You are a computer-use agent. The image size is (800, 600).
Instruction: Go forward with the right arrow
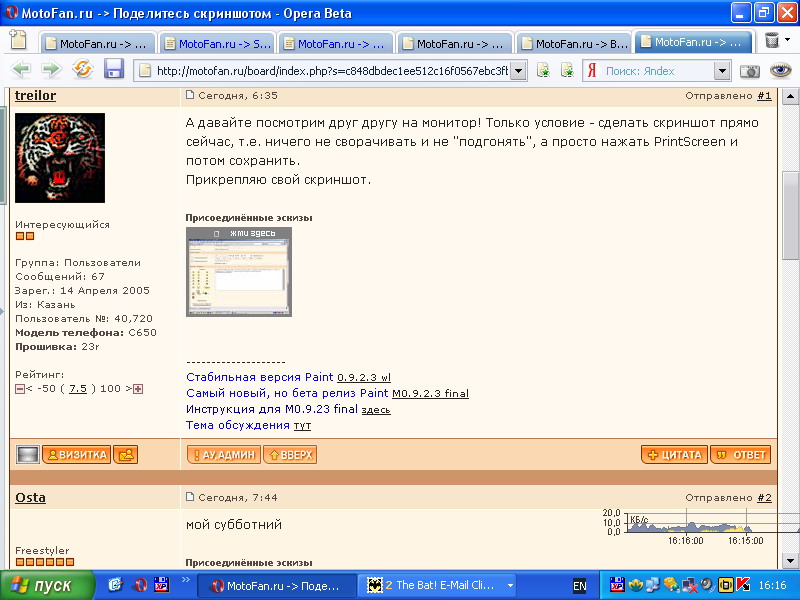(x=51, y=69)
